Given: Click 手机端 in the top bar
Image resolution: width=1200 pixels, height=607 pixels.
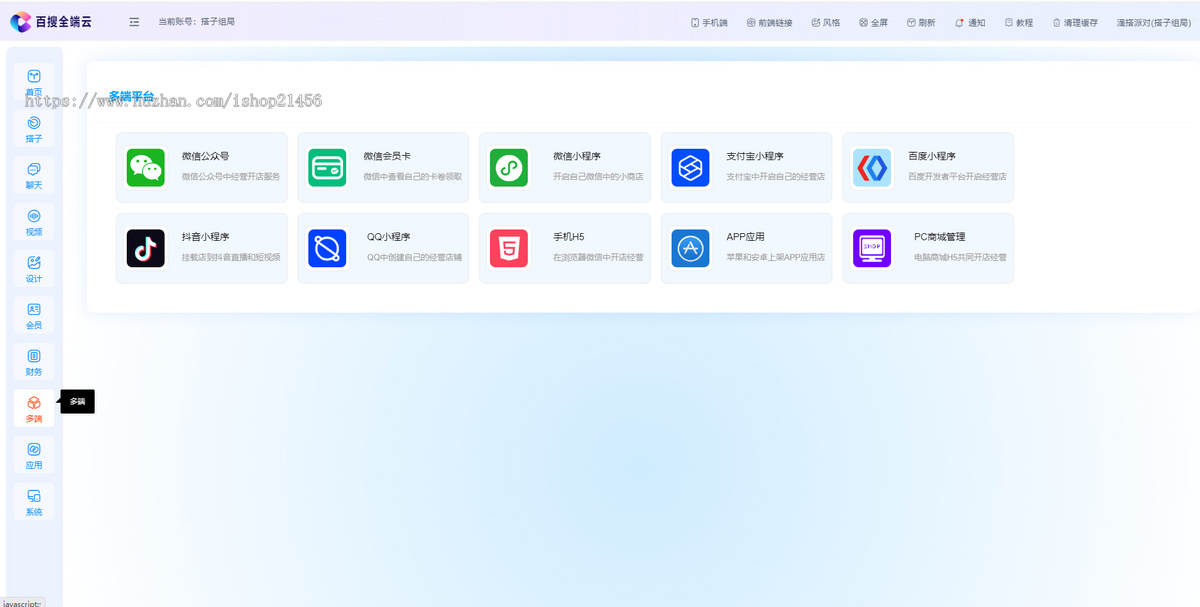Looking at the screenshot, I should (x=709, y=22).
